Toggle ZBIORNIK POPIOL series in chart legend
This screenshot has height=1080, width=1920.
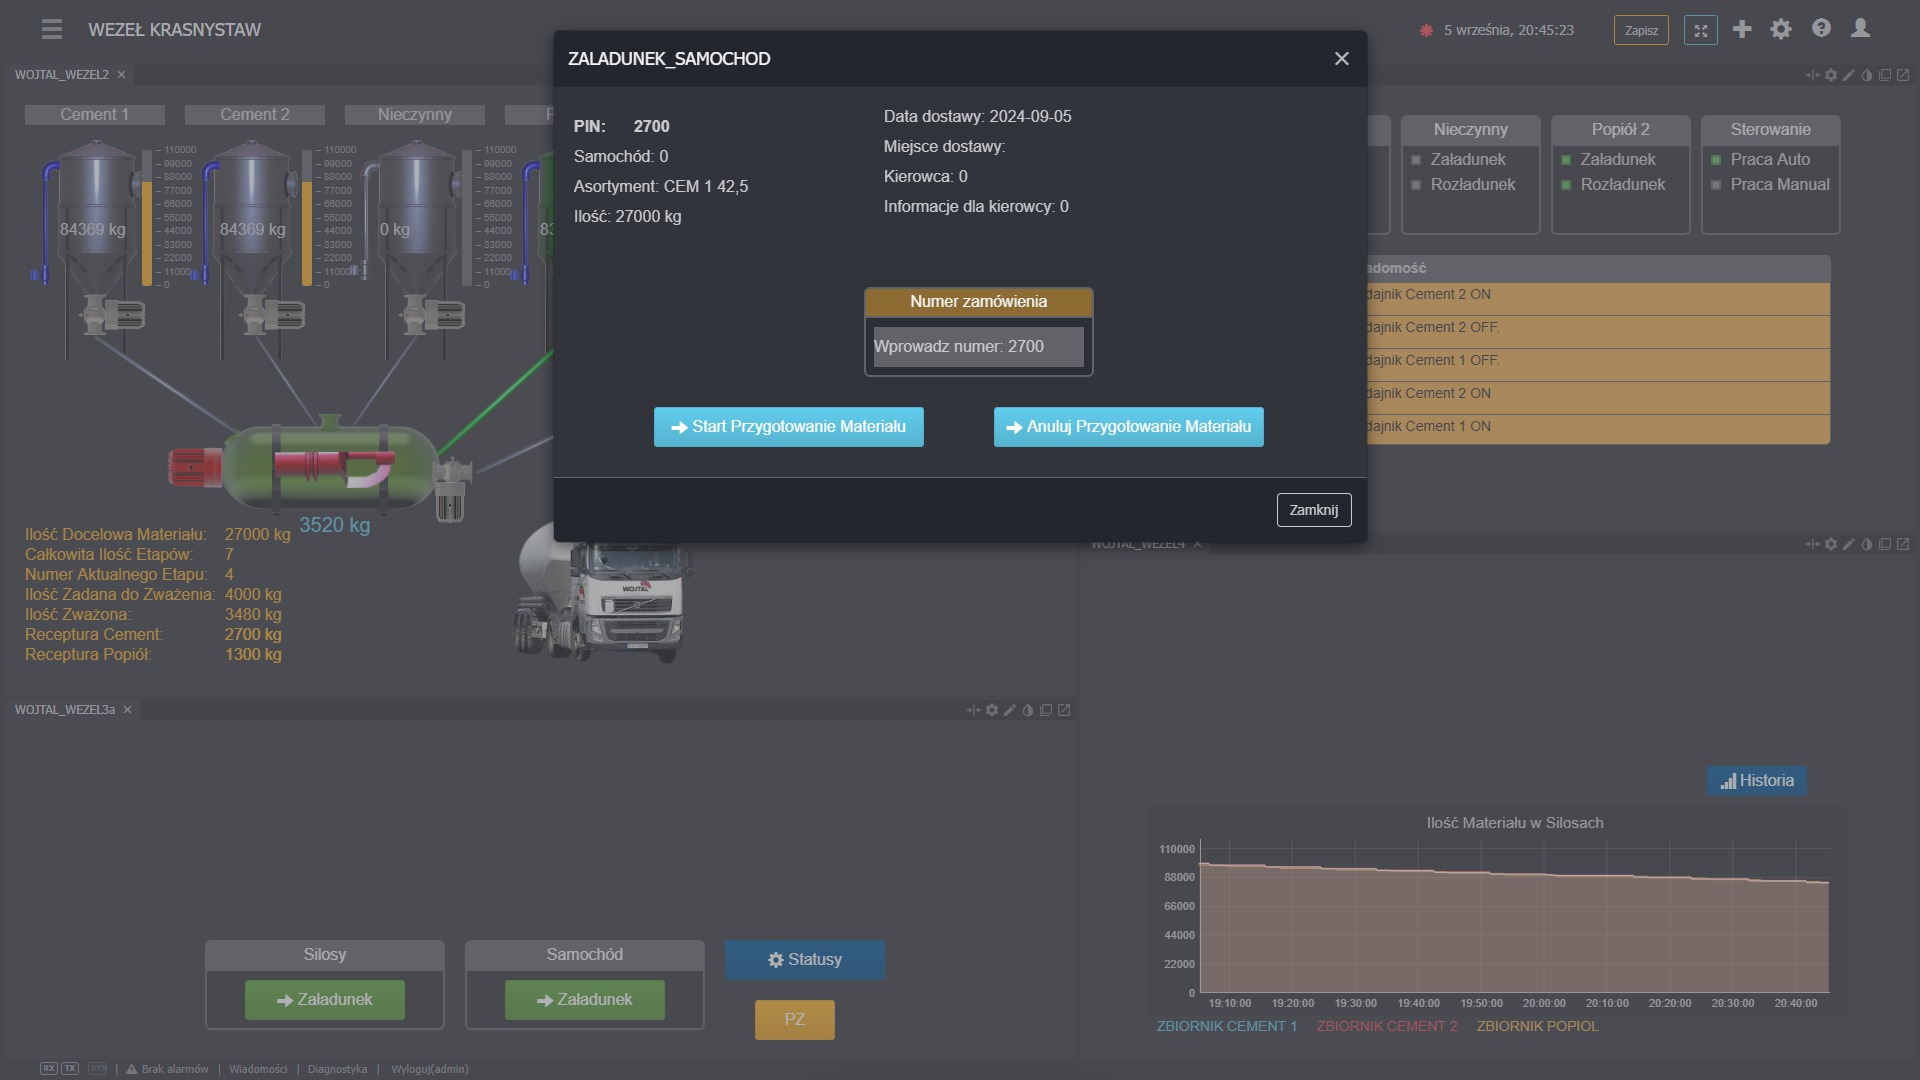point(1537,1026)
